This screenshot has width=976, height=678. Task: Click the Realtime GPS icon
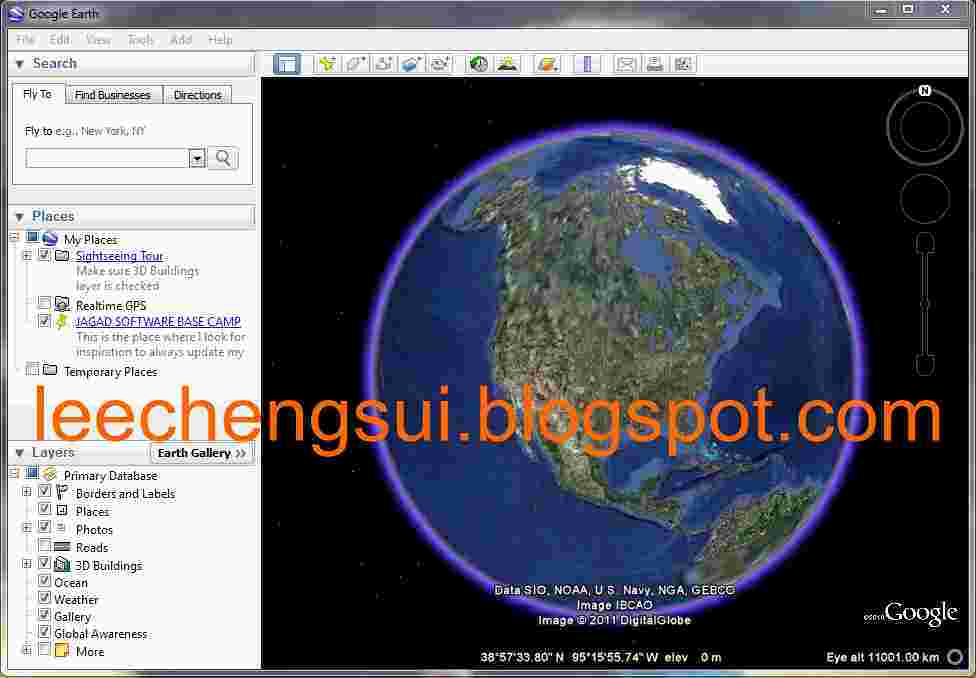click(x=62, y=304)
